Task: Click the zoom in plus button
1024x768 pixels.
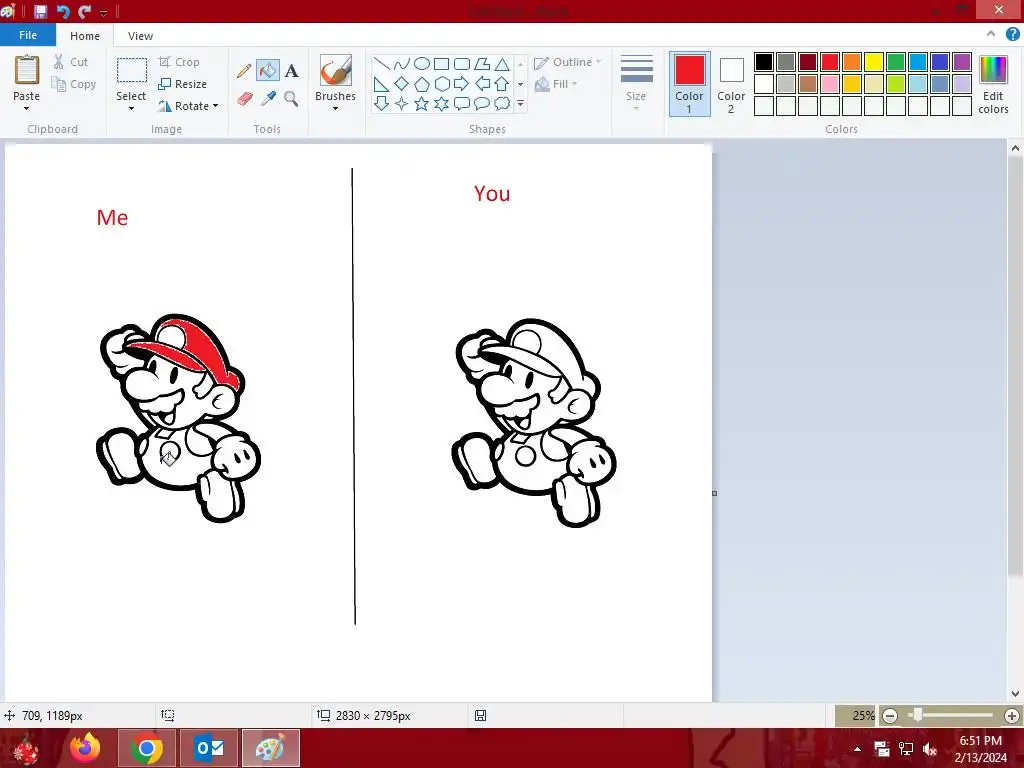Action: [1011, 716]
